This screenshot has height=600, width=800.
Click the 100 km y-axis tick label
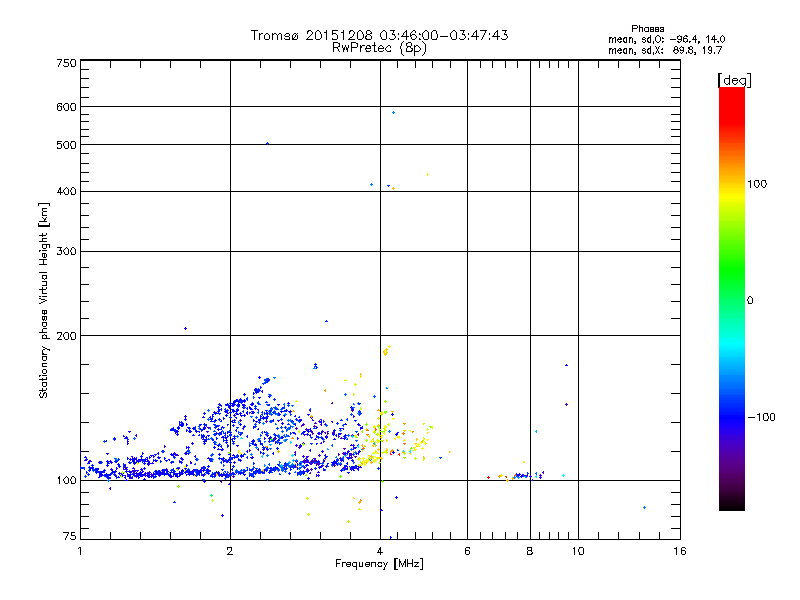(67, 481)
